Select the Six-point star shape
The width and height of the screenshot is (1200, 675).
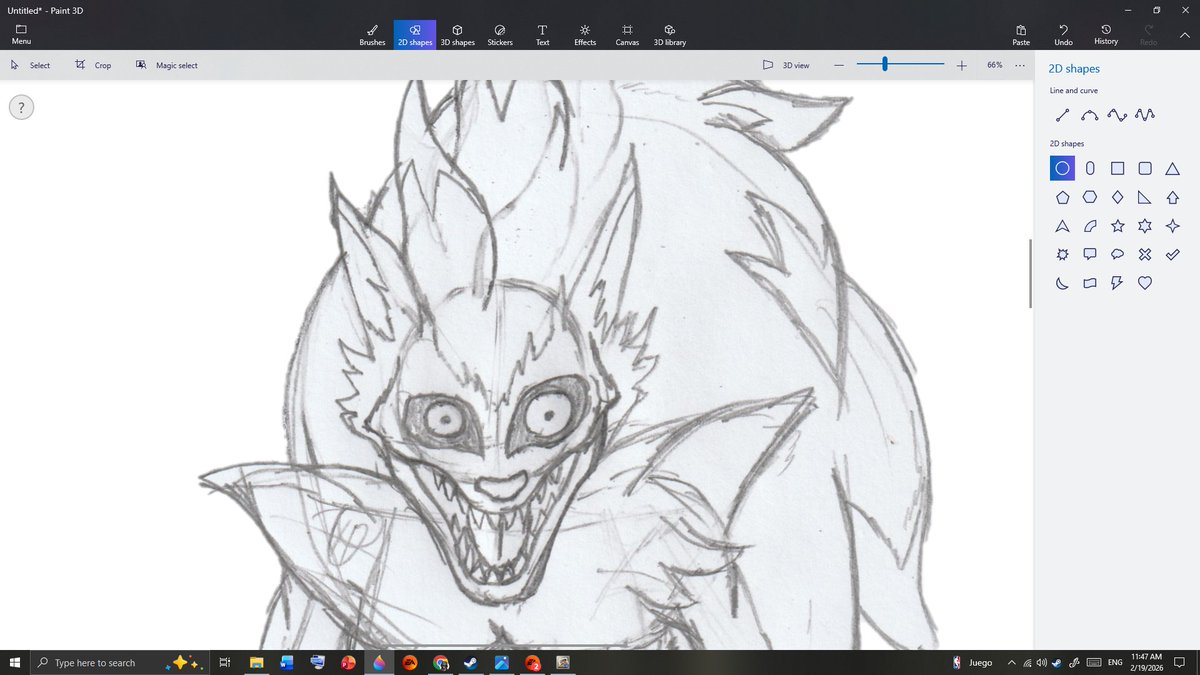(1145, 226)
